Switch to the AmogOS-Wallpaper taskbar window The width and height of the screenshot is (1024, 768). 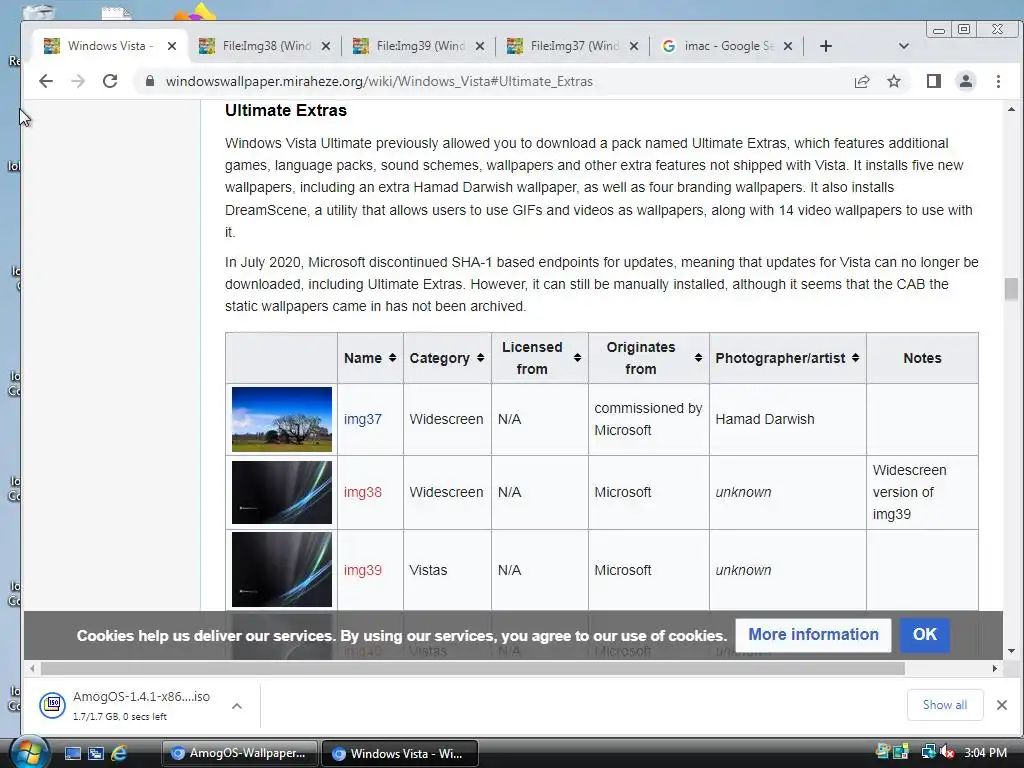pos(239,753)
